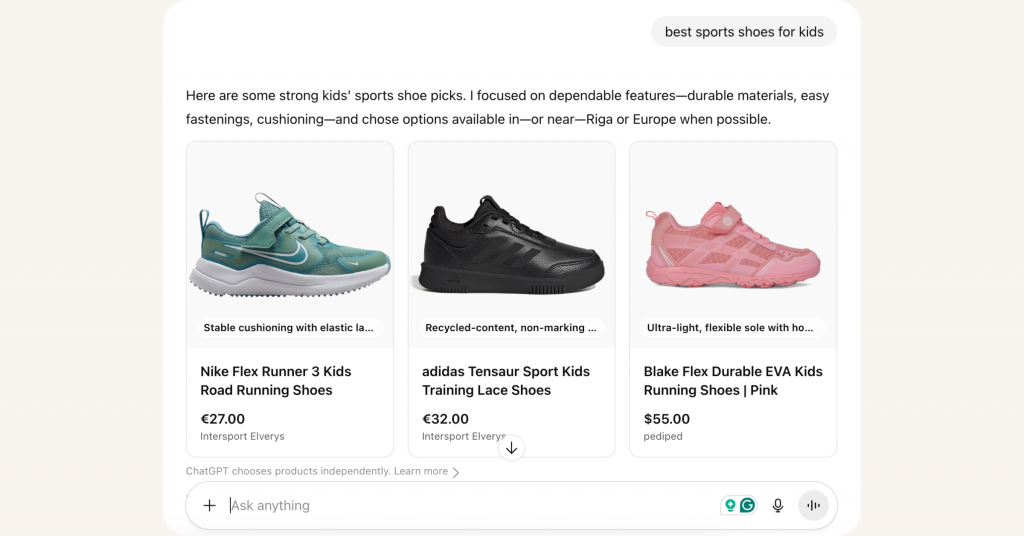The image size is (1024, 536).
Task: Open the pink Blake Flex shoe image
Action: (x=733, y=245)
